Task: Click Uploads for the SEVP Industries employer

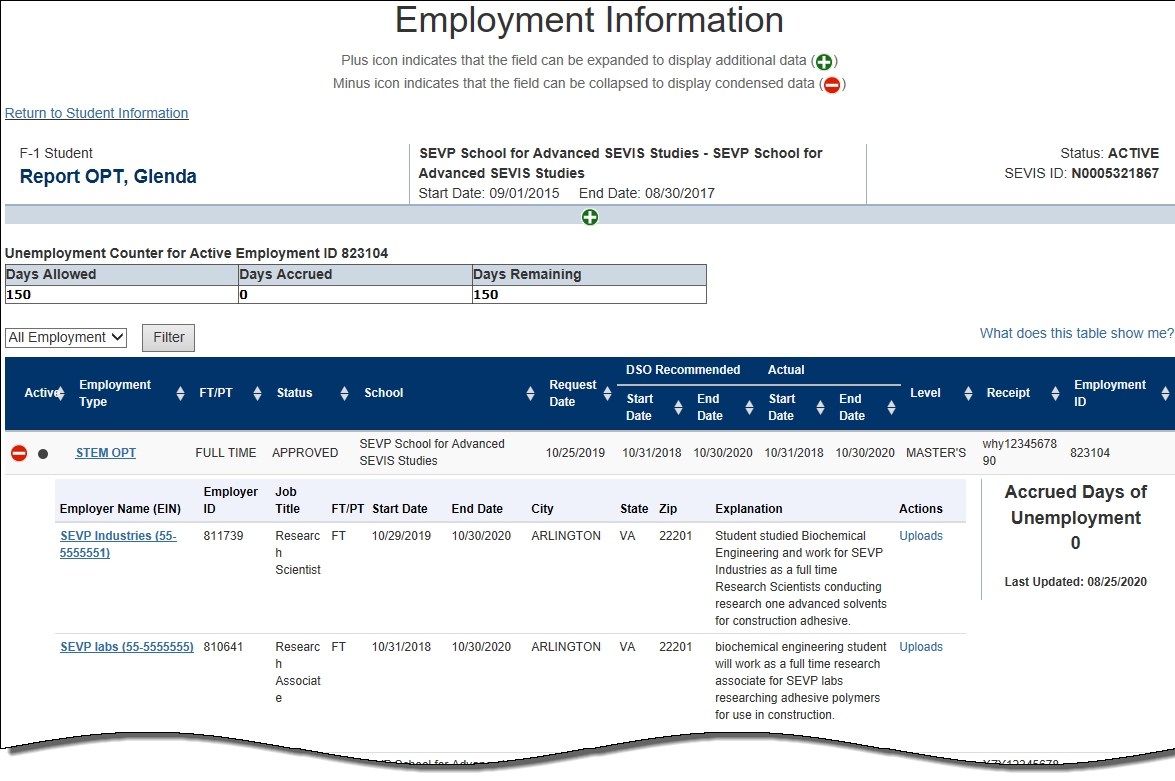Action: pyautogui.click(x=921, y=536)
